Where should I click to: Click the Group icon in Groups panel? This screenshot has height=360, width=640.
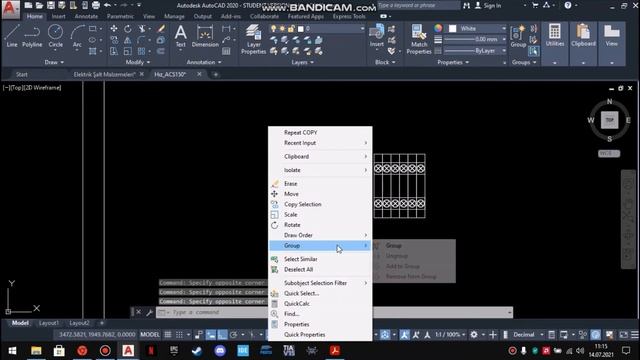click(518, 36)
